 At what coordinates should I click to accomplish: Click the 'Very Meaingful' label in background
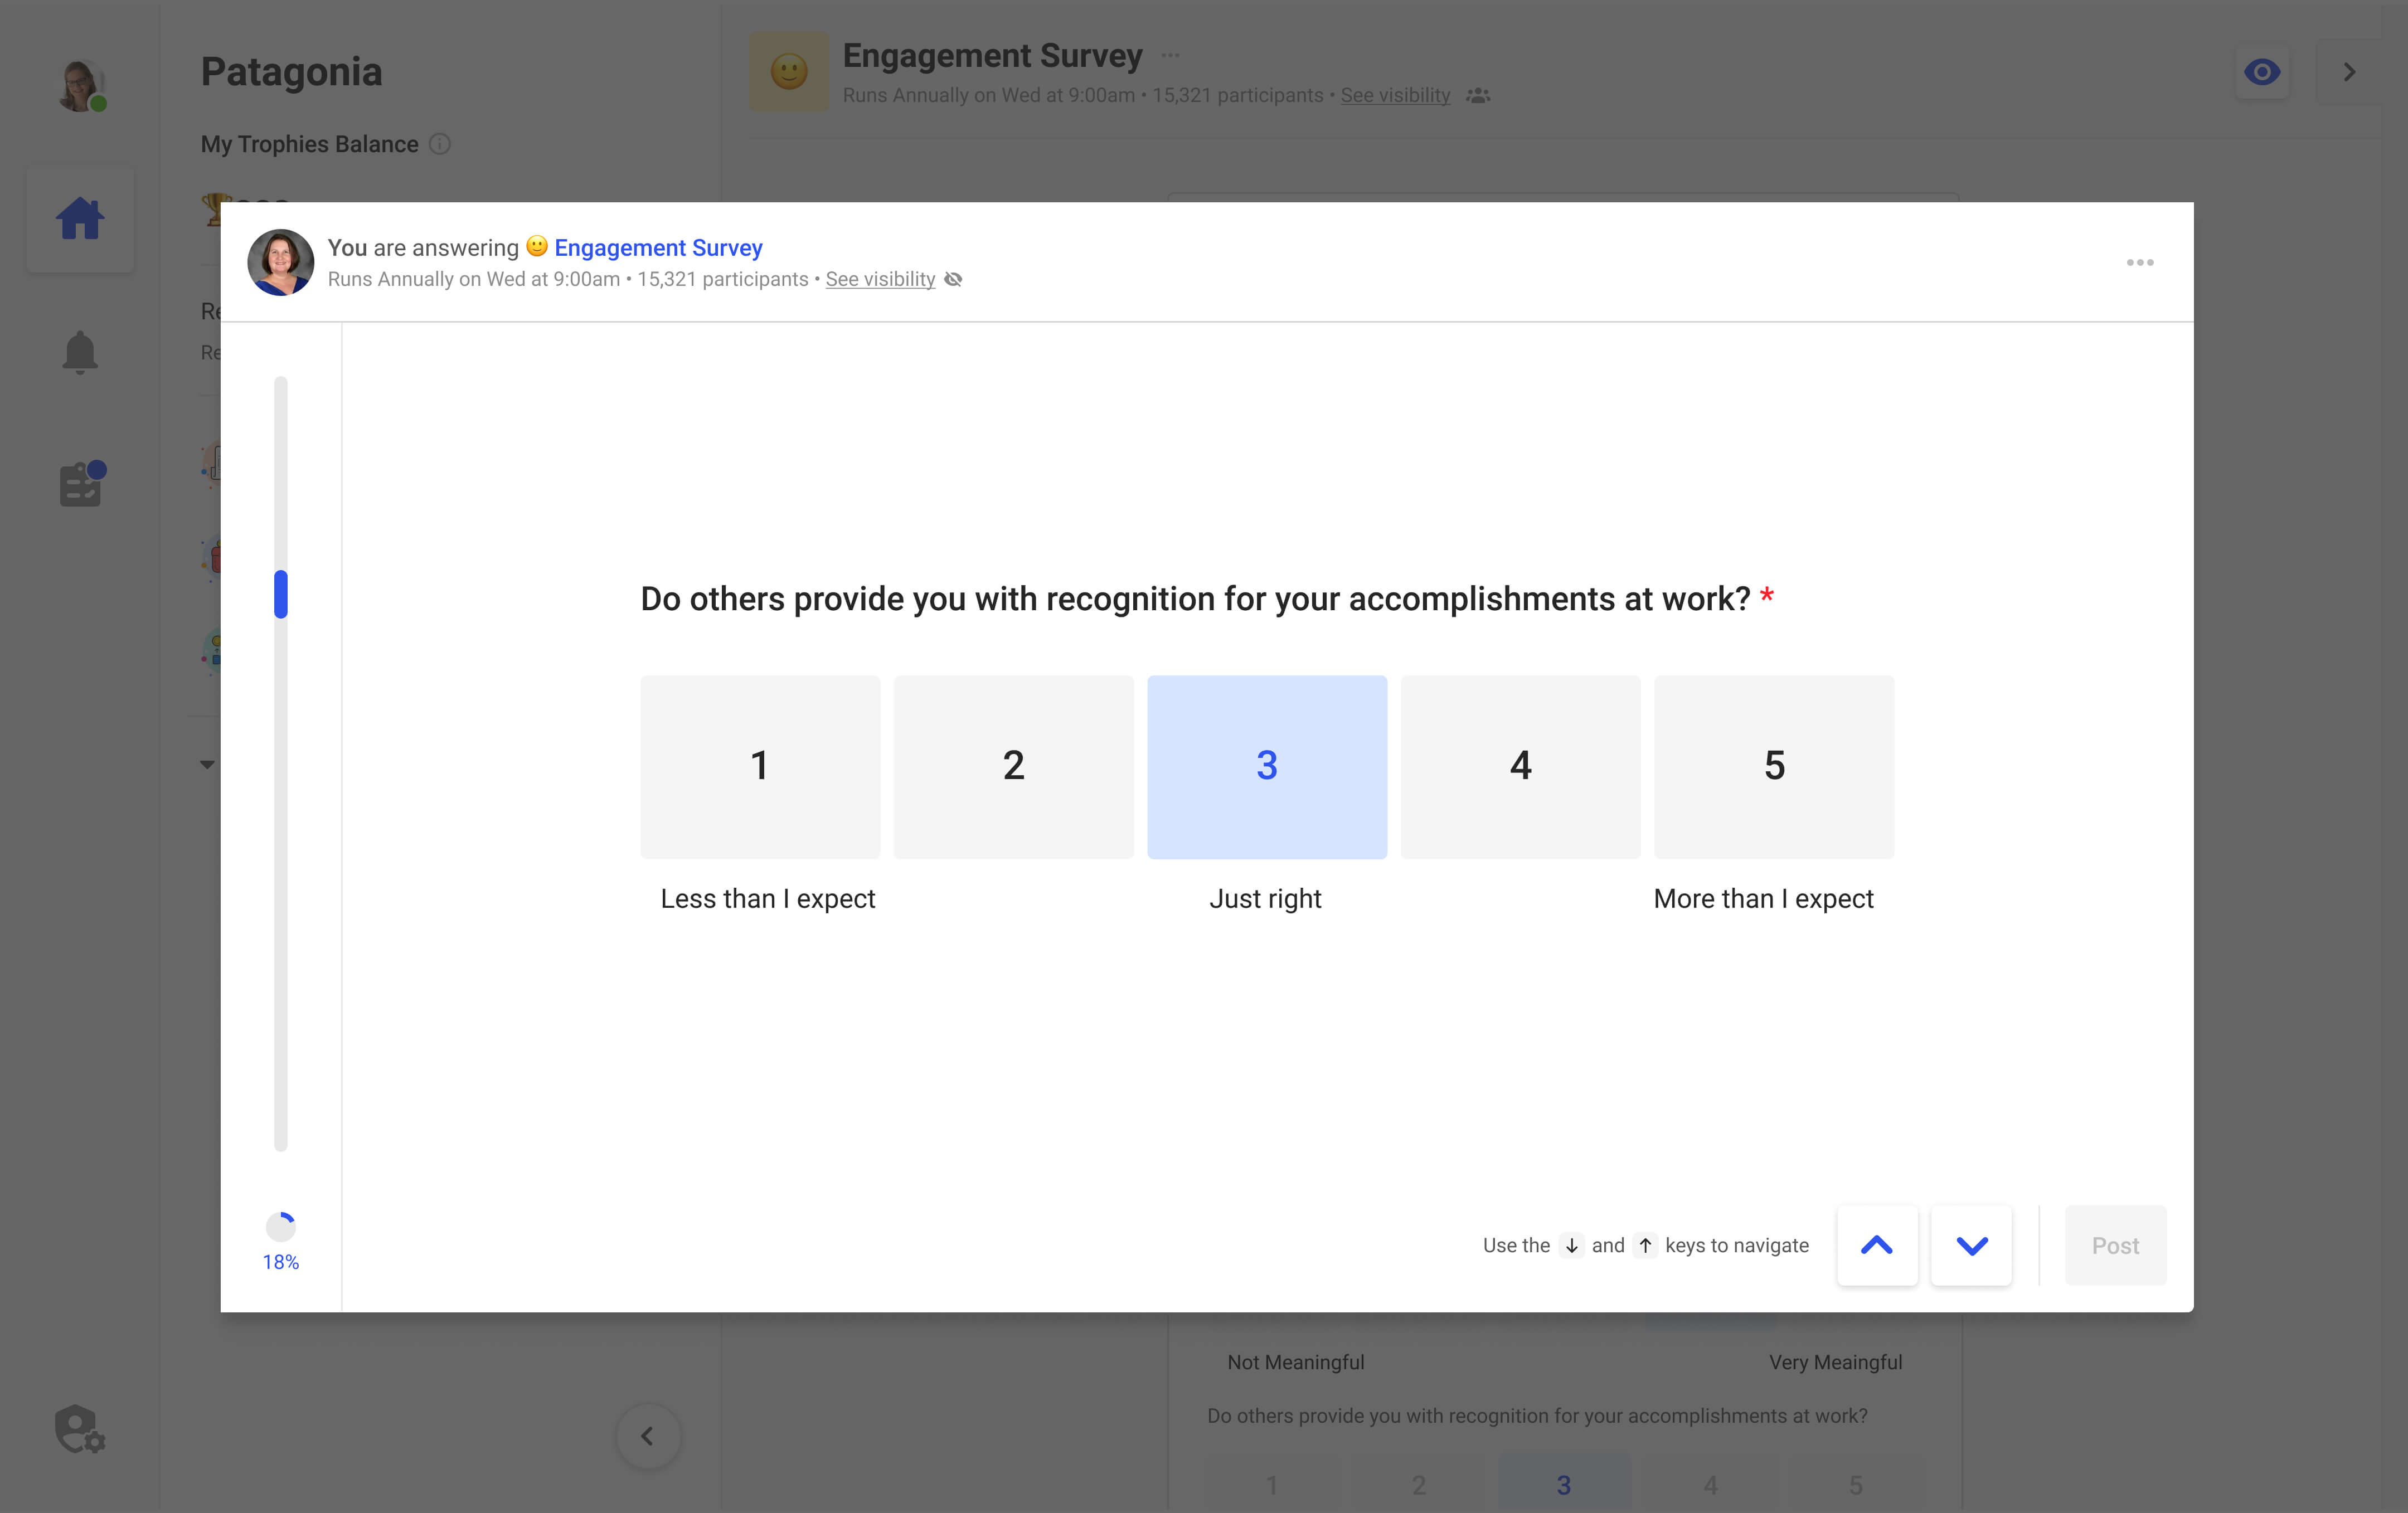pos(1836,1362)
